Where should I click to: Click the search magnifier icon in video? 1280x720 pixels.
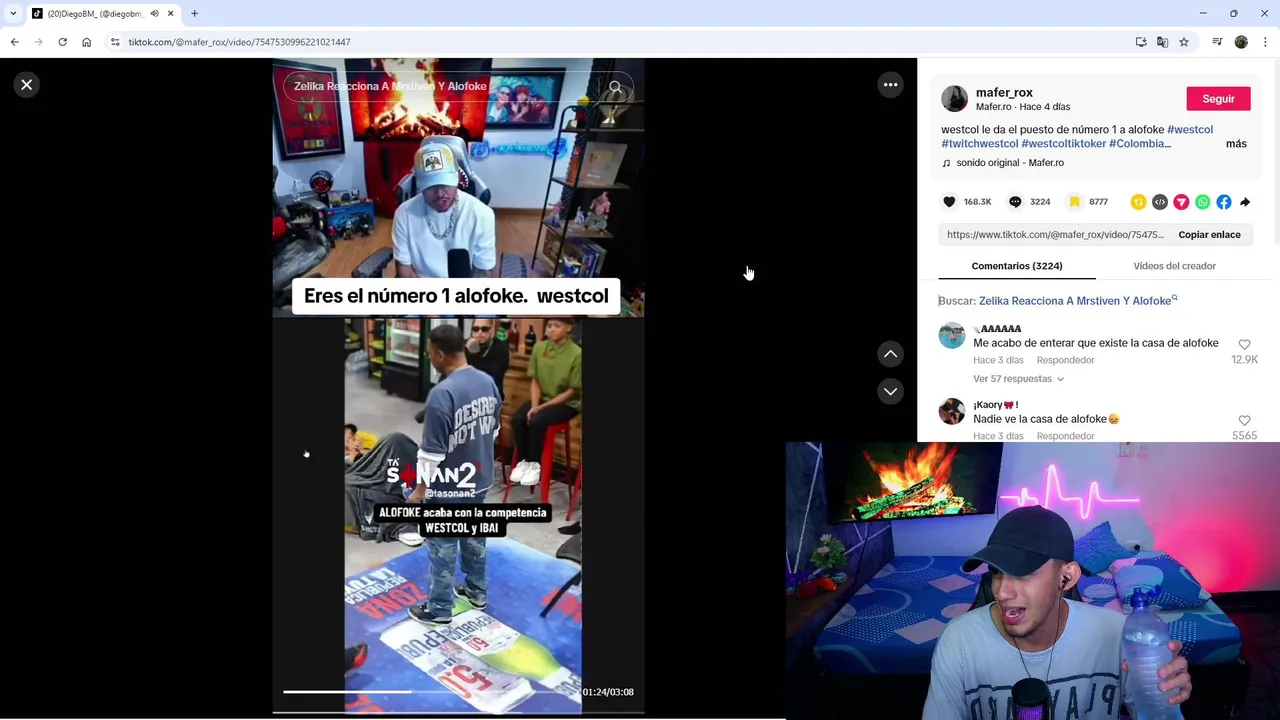(x=615, y=87)
